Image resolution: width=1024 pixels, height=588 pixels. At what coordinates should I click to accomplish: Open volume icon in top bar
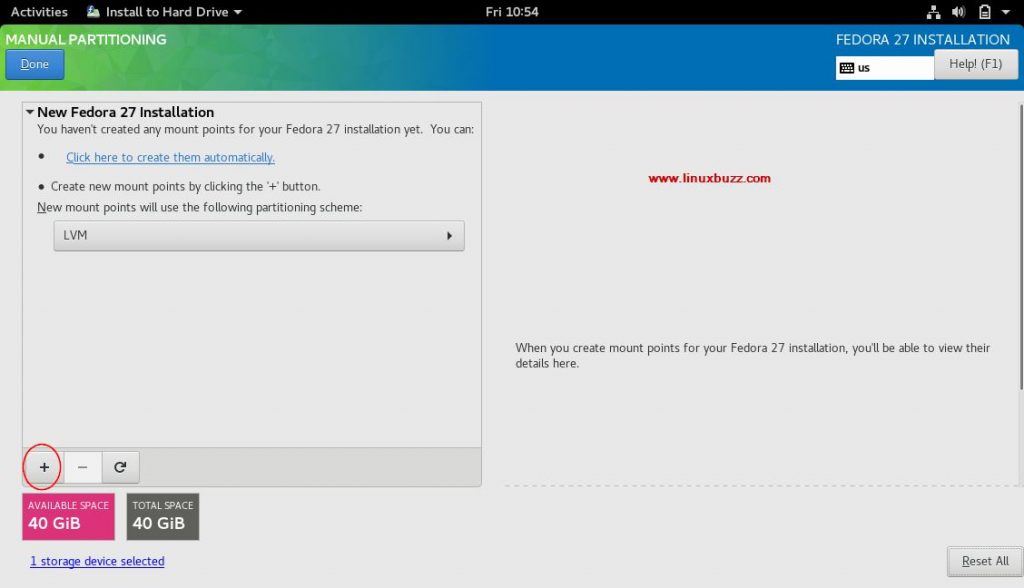pos(959,12)
